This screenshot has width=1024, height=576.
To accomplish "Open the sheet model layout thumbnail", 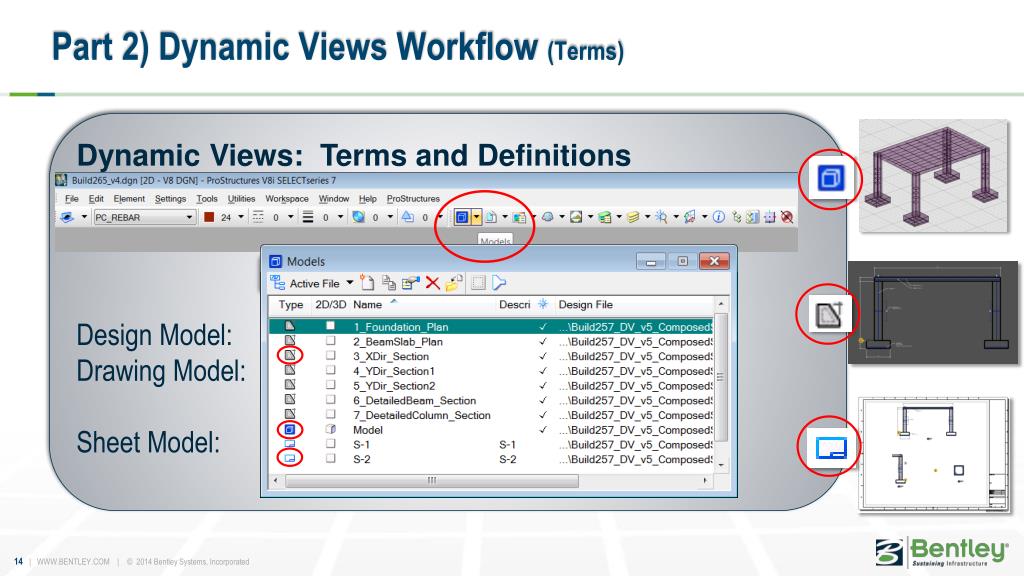I will point(934,453).
